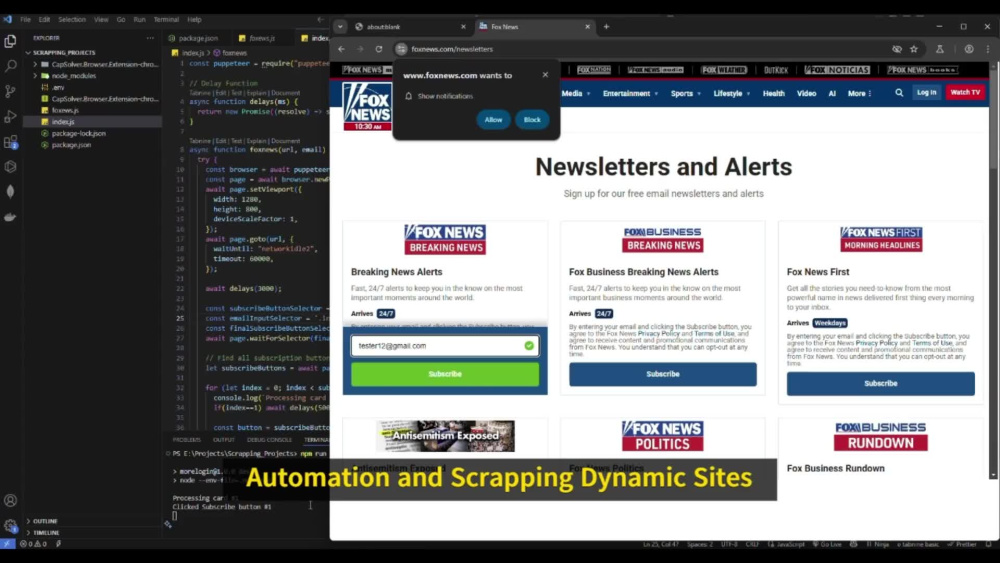This screenshot has height=563, width=1000.
Task: Click the Explorer panel more actions ellipsis
Action: [150, 38]
